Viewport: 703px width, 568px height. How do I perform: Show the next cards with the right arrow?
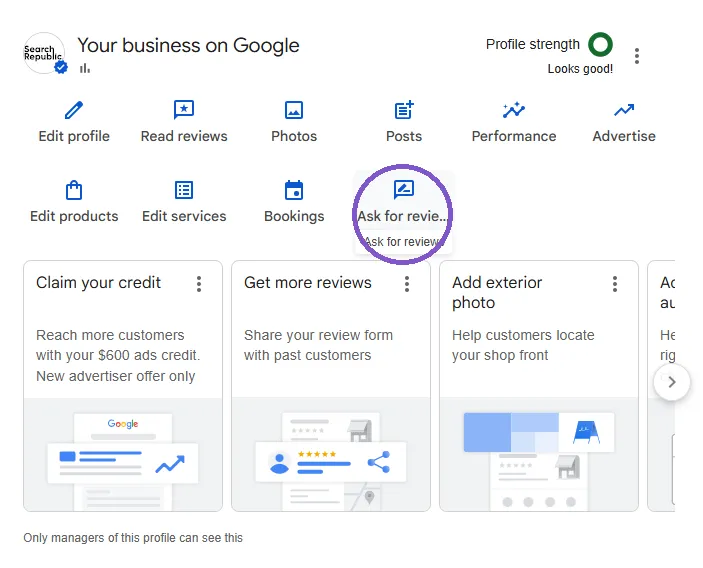point(672,382)
